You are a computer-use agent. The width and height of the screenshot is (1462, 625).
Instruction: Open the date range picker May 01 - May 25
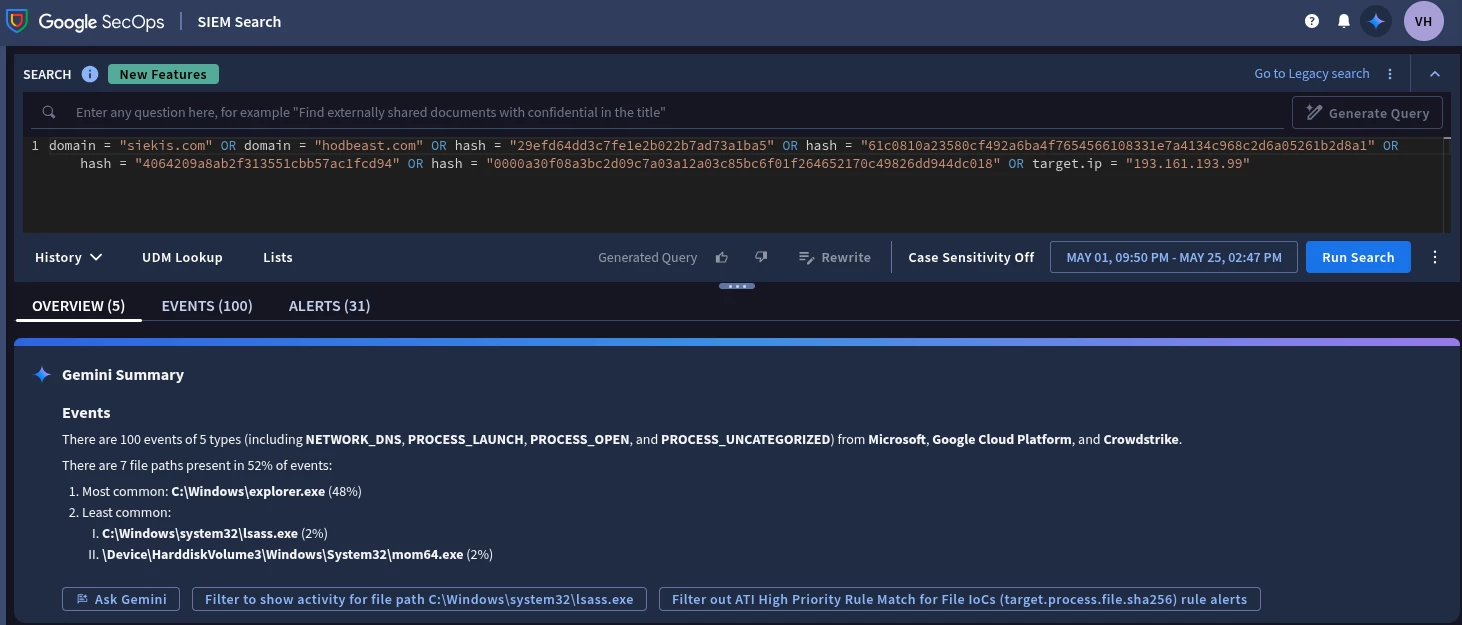(x=1174, y=257)
